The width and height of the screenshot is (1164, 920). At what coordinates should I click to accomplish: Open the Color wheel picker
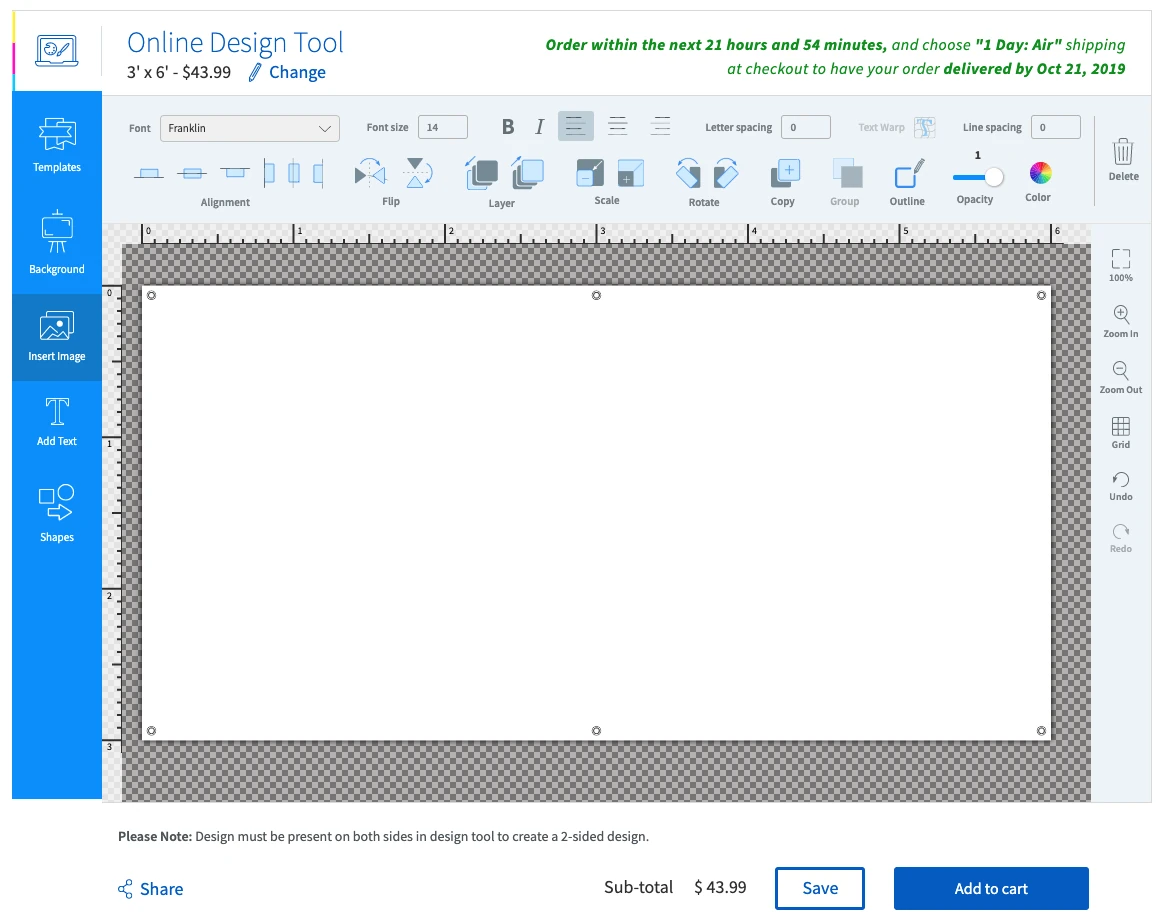[1040, 173]
